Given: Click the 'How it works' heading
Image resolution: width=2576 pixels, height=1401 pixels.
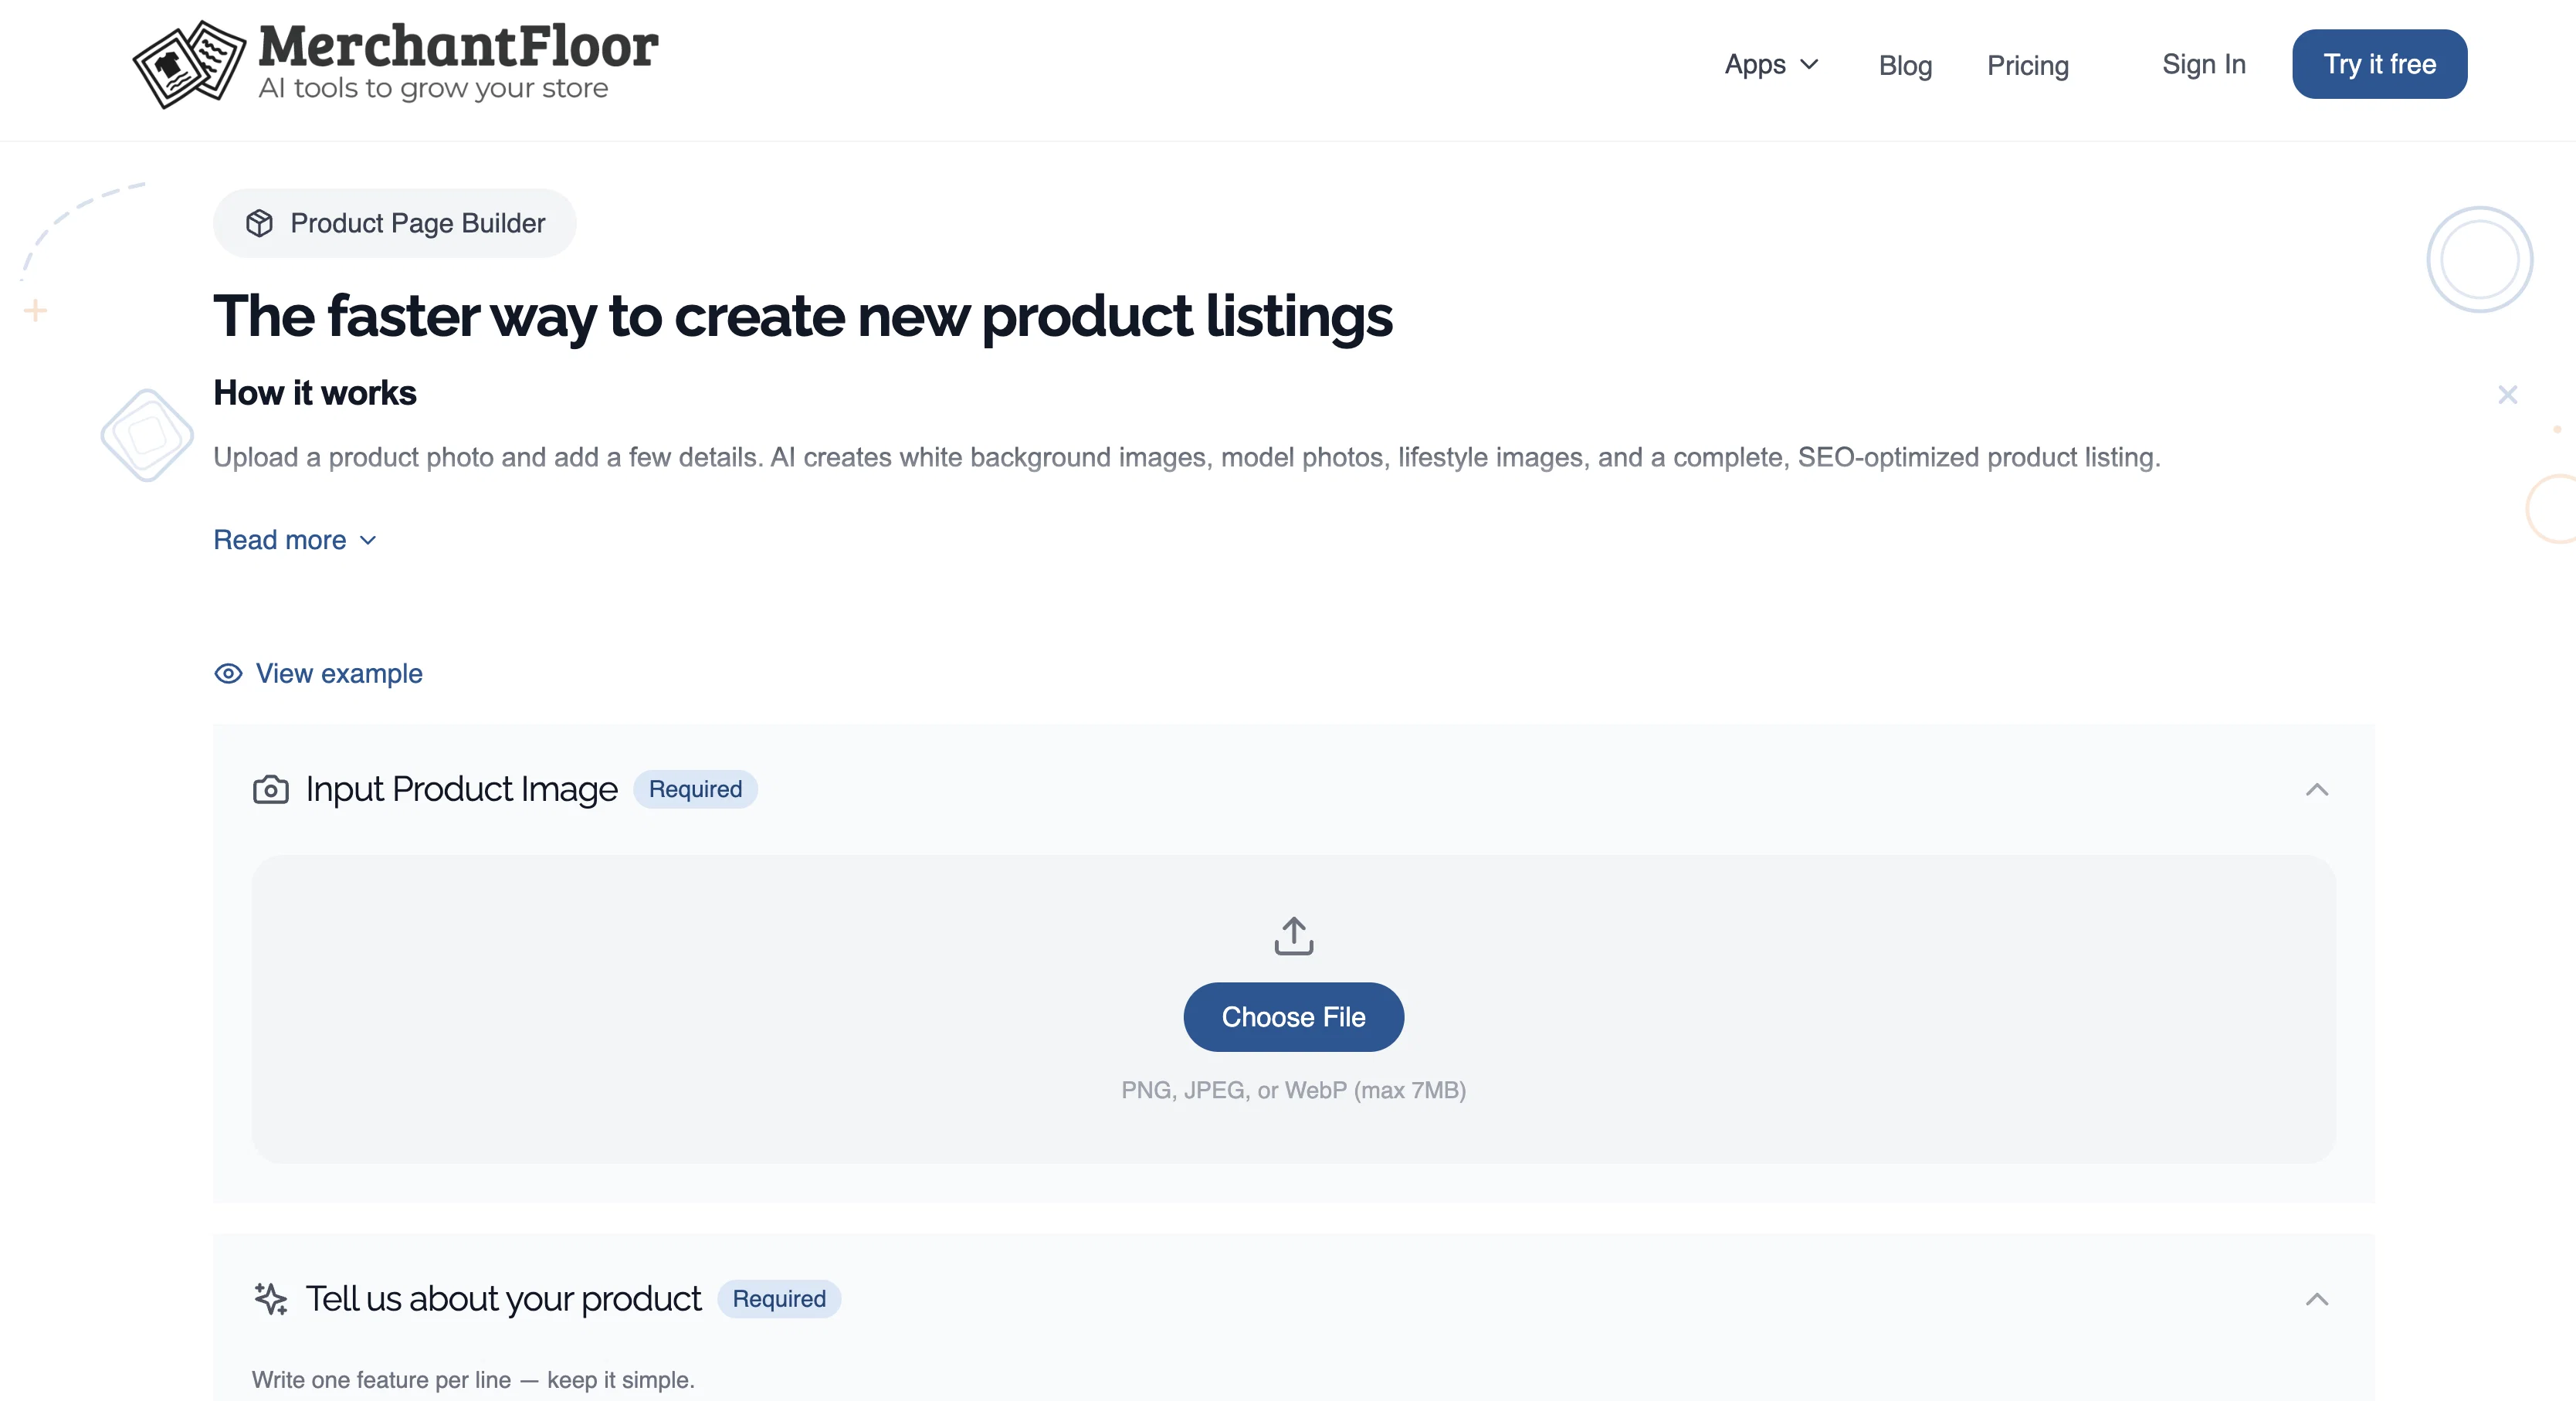Looking at the screenshot, I should coord(314,393).
